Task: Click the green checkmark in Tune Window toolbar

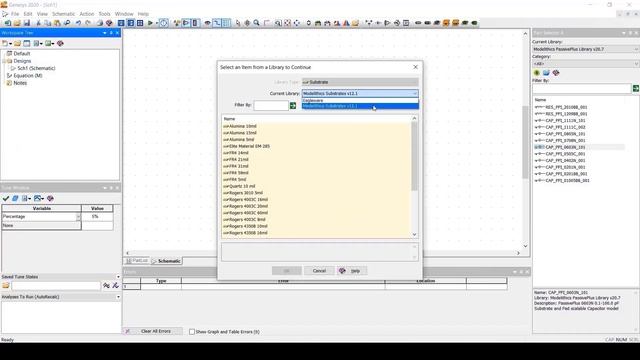Action: [6, 198]
